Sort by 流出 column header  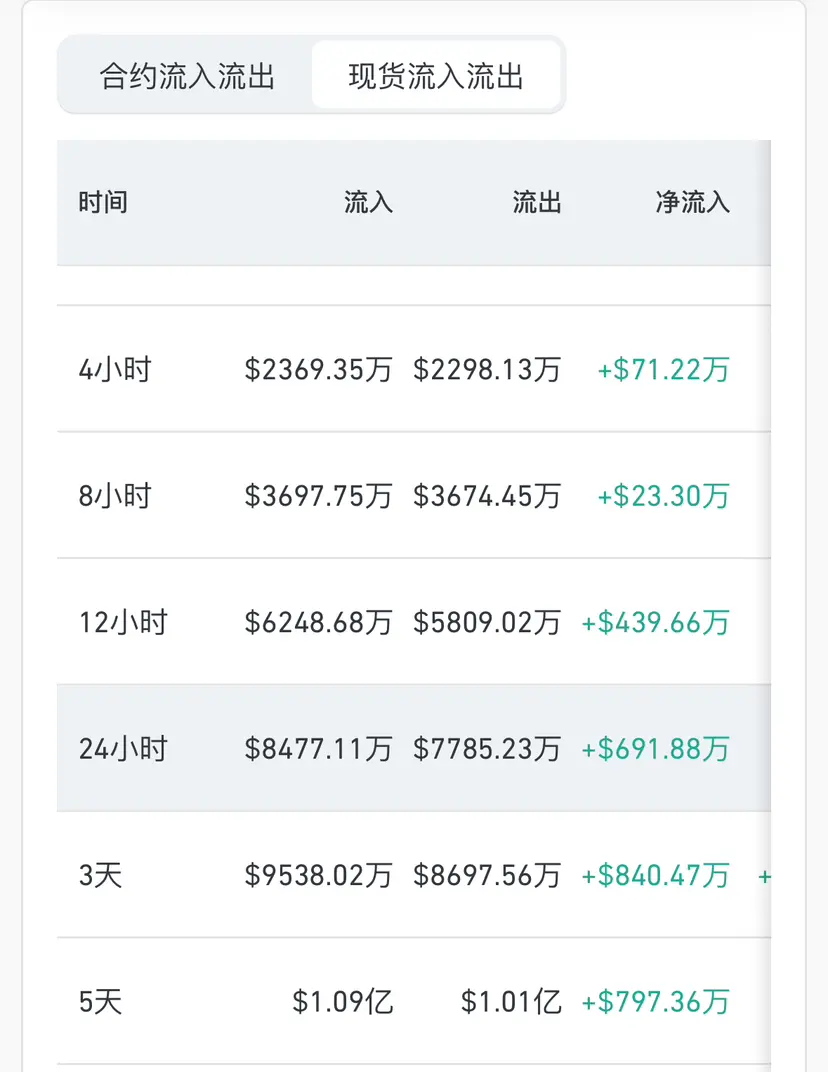(537, 202)
